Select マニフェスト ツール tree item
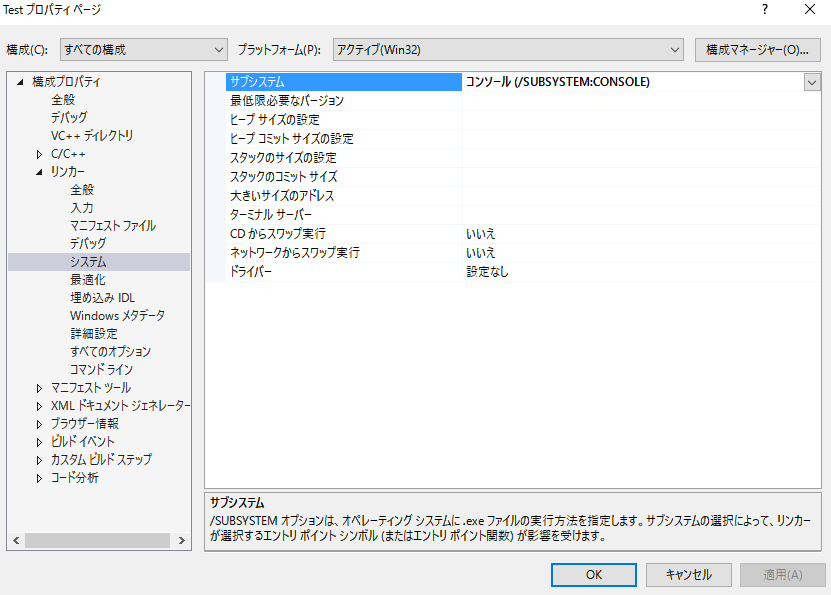Image resolution: width=831 pixels, height=595 pixels. (x=91, y=388)
